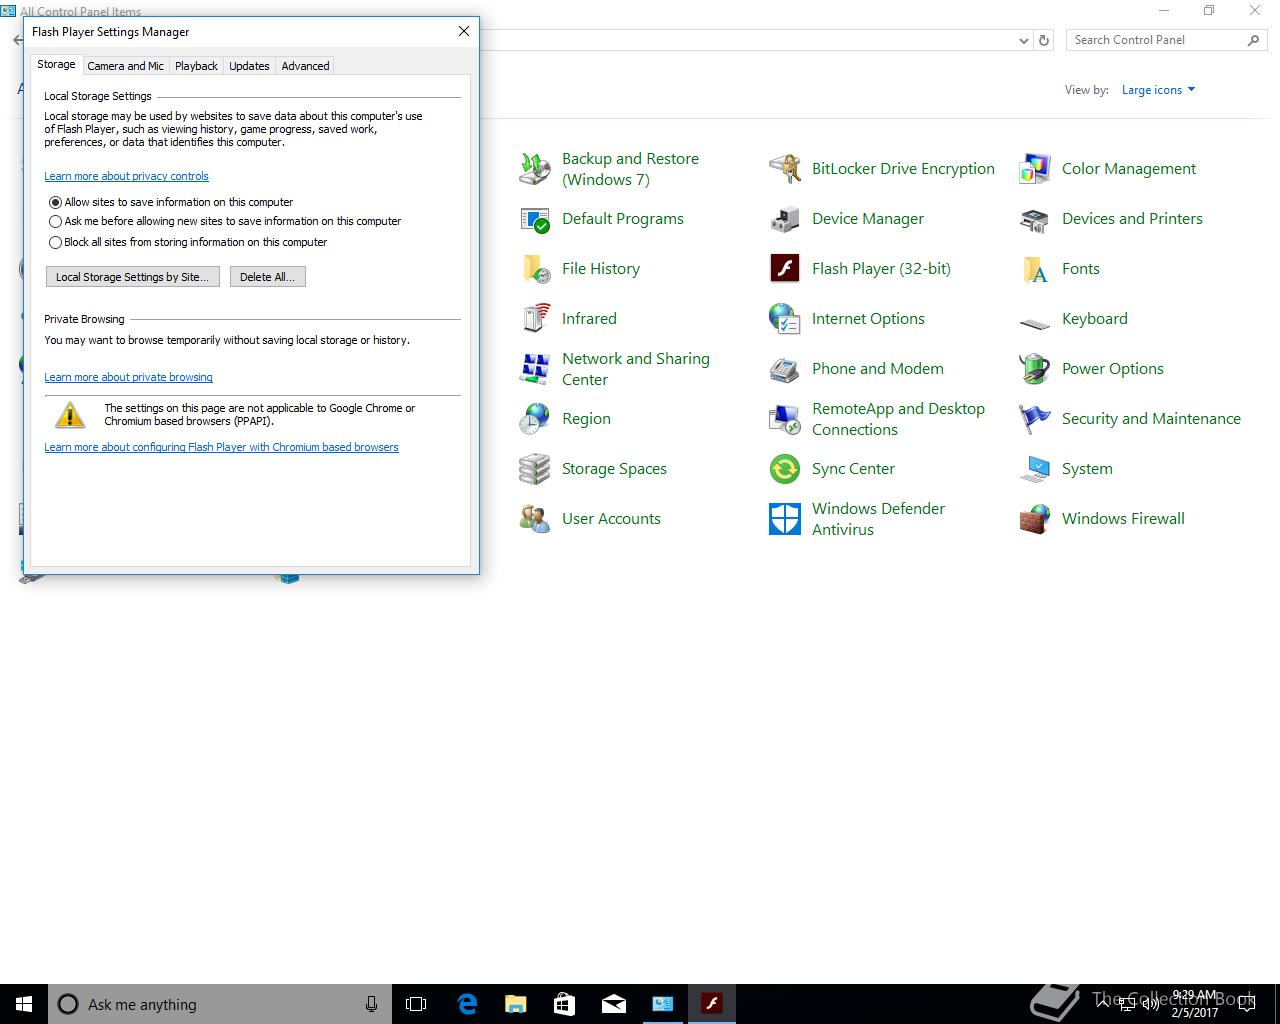Open the Internet Options icon

pyautogui.click(x=785, y=319)
